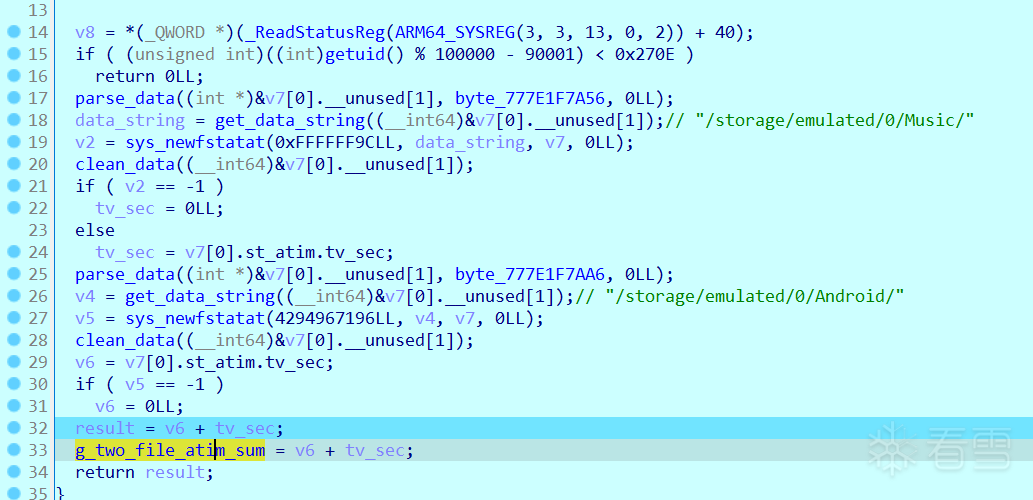Screen dimensions: 1033x500
Task: Jump to byte_777E1F7A56 reference
Action: pos(538,98)
